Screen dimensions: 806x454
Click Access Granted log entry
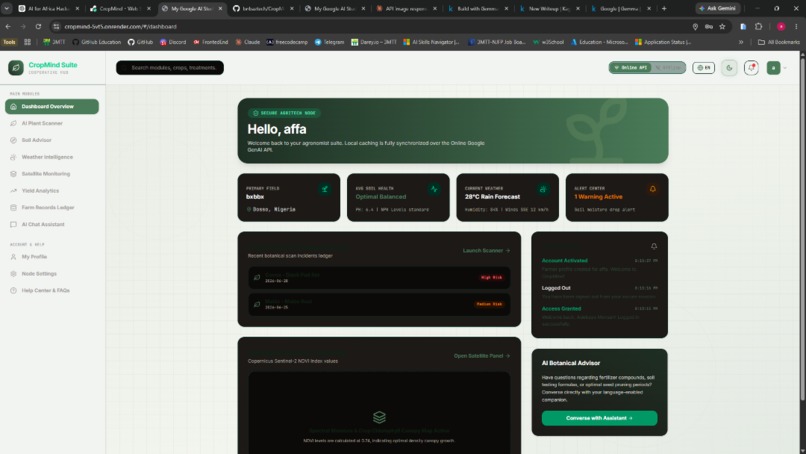[x=599, y=316]
